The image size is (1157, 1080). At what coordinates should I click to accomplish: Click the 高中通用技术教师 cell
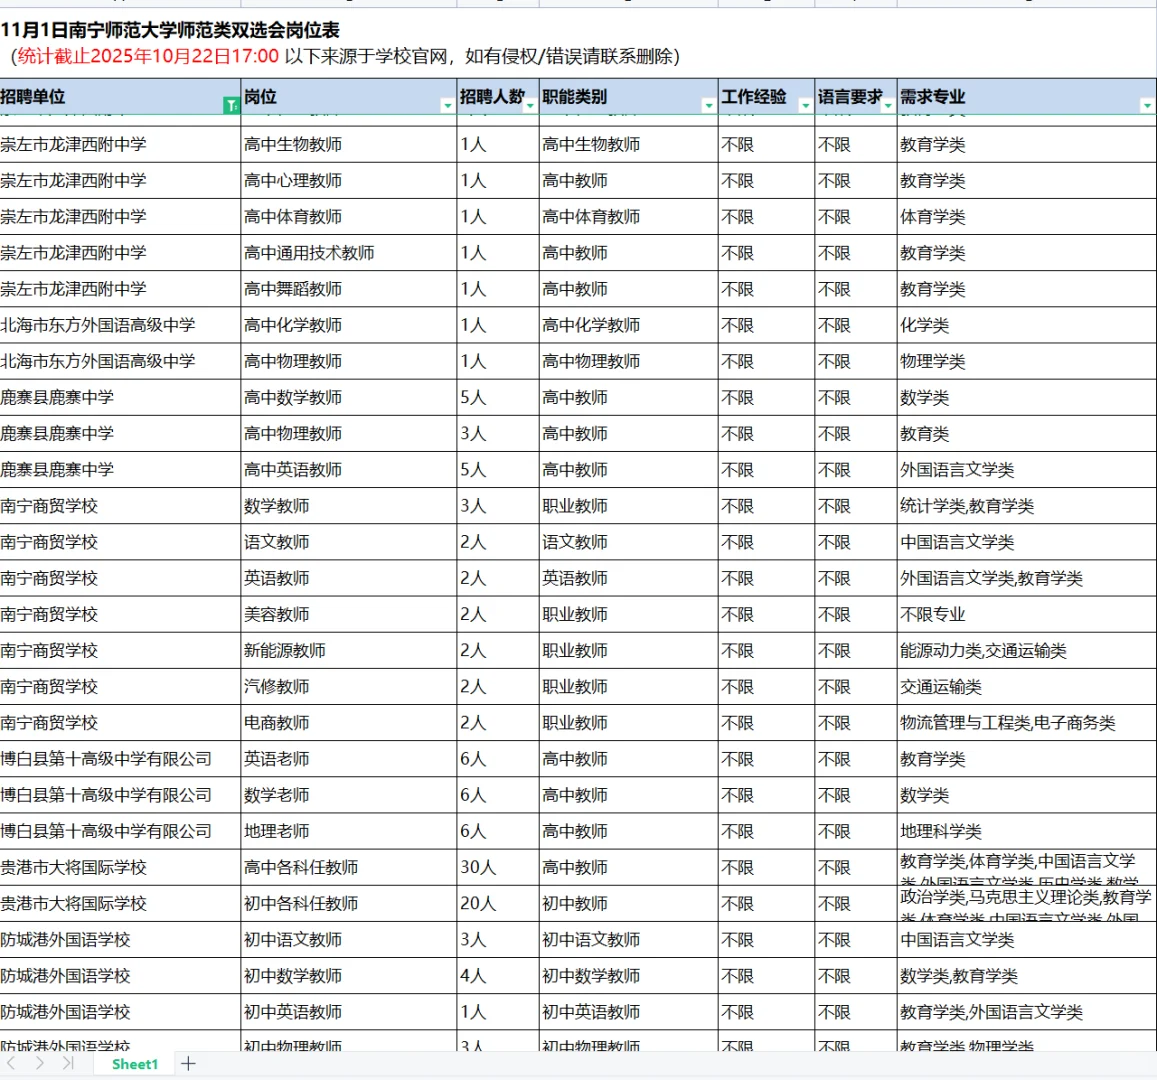[x=348, y=253]
